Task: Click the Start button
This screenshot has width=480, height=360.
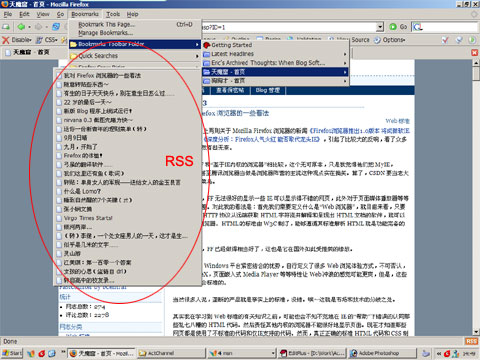Action: click(x=11, y=353)
